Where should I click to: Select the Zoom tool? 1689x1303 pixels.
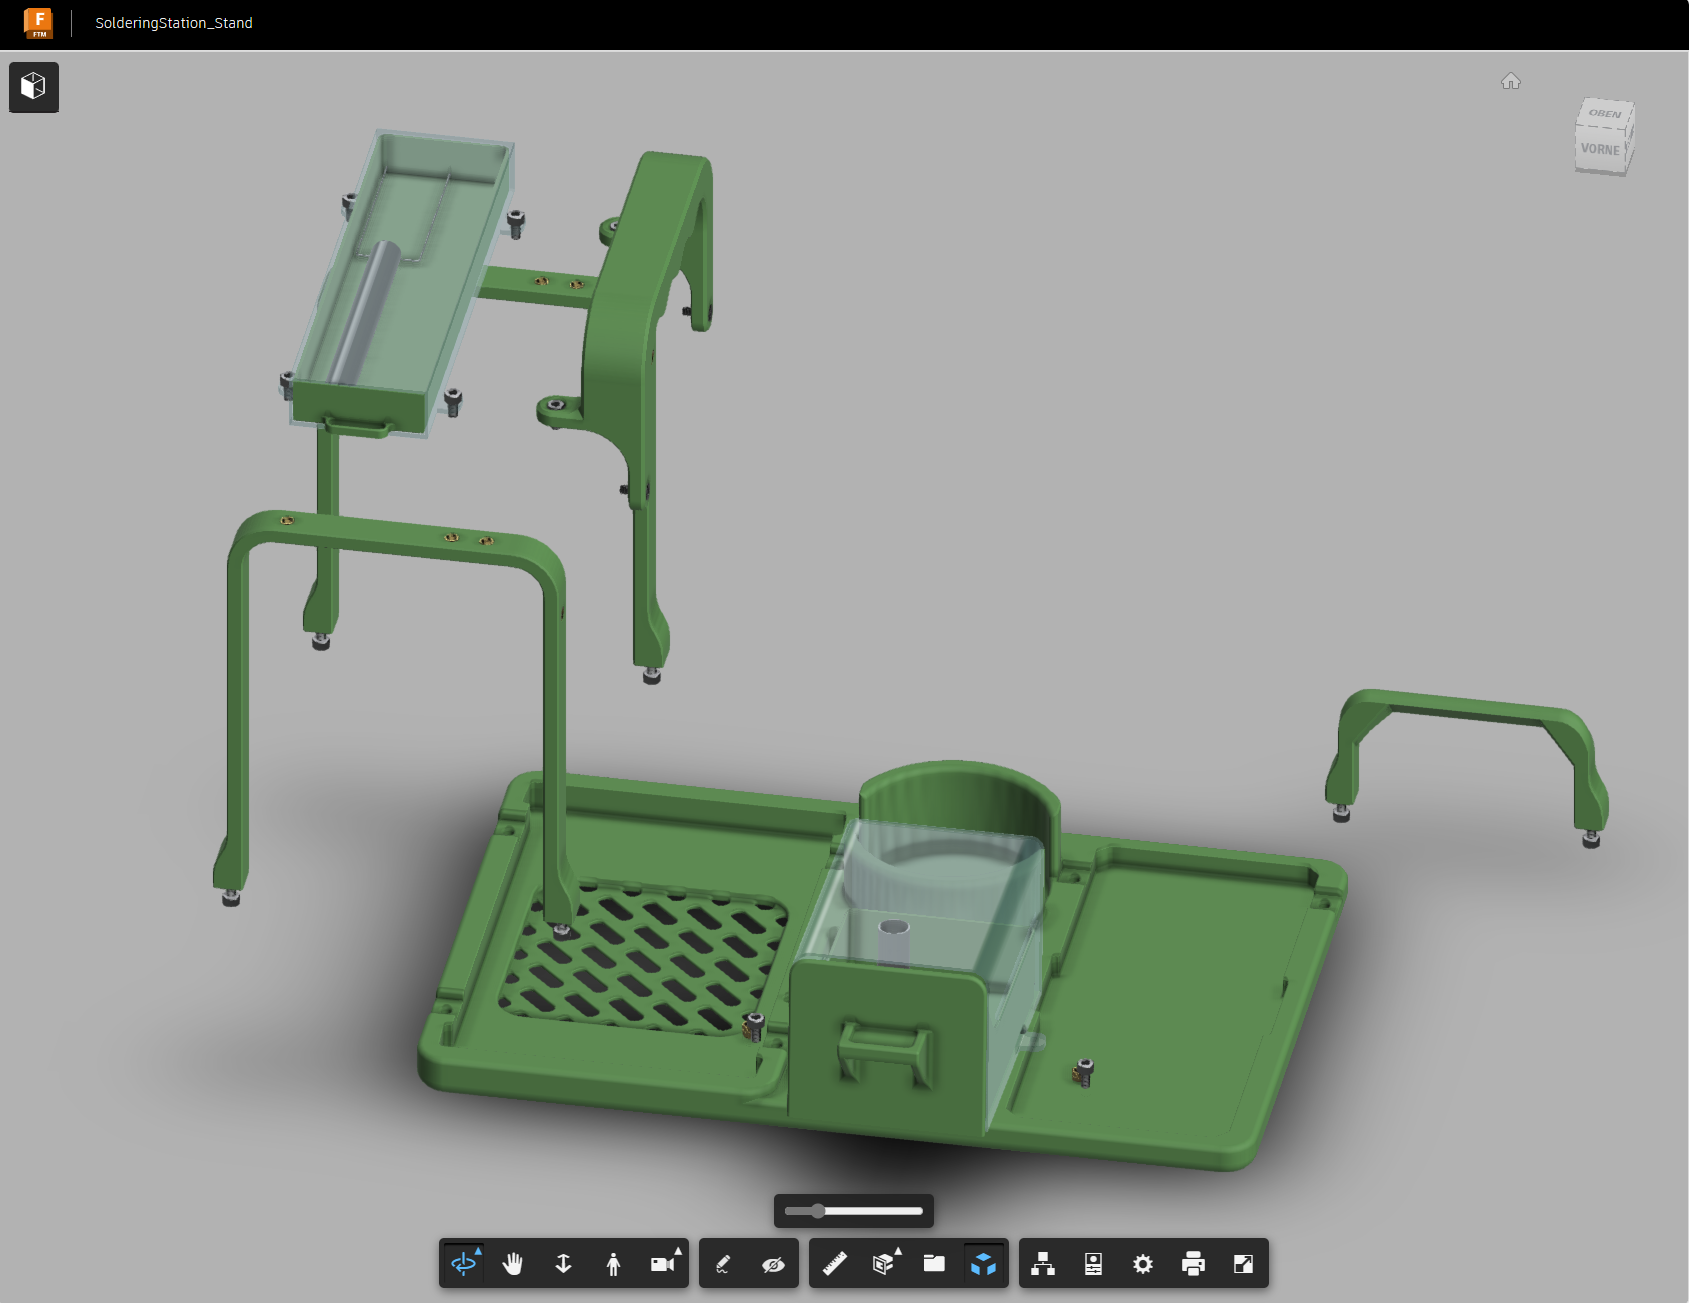563,1263
